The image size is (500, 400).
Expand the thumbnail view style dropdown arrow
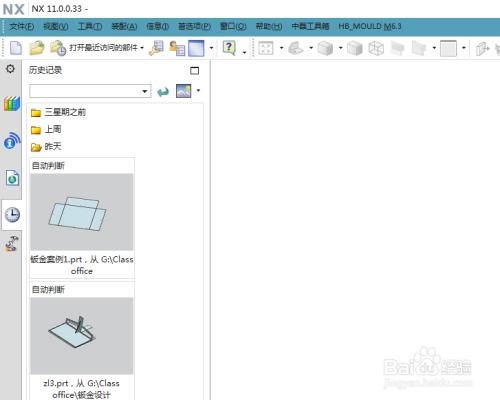pyautogui.click(x=198, y=91)
